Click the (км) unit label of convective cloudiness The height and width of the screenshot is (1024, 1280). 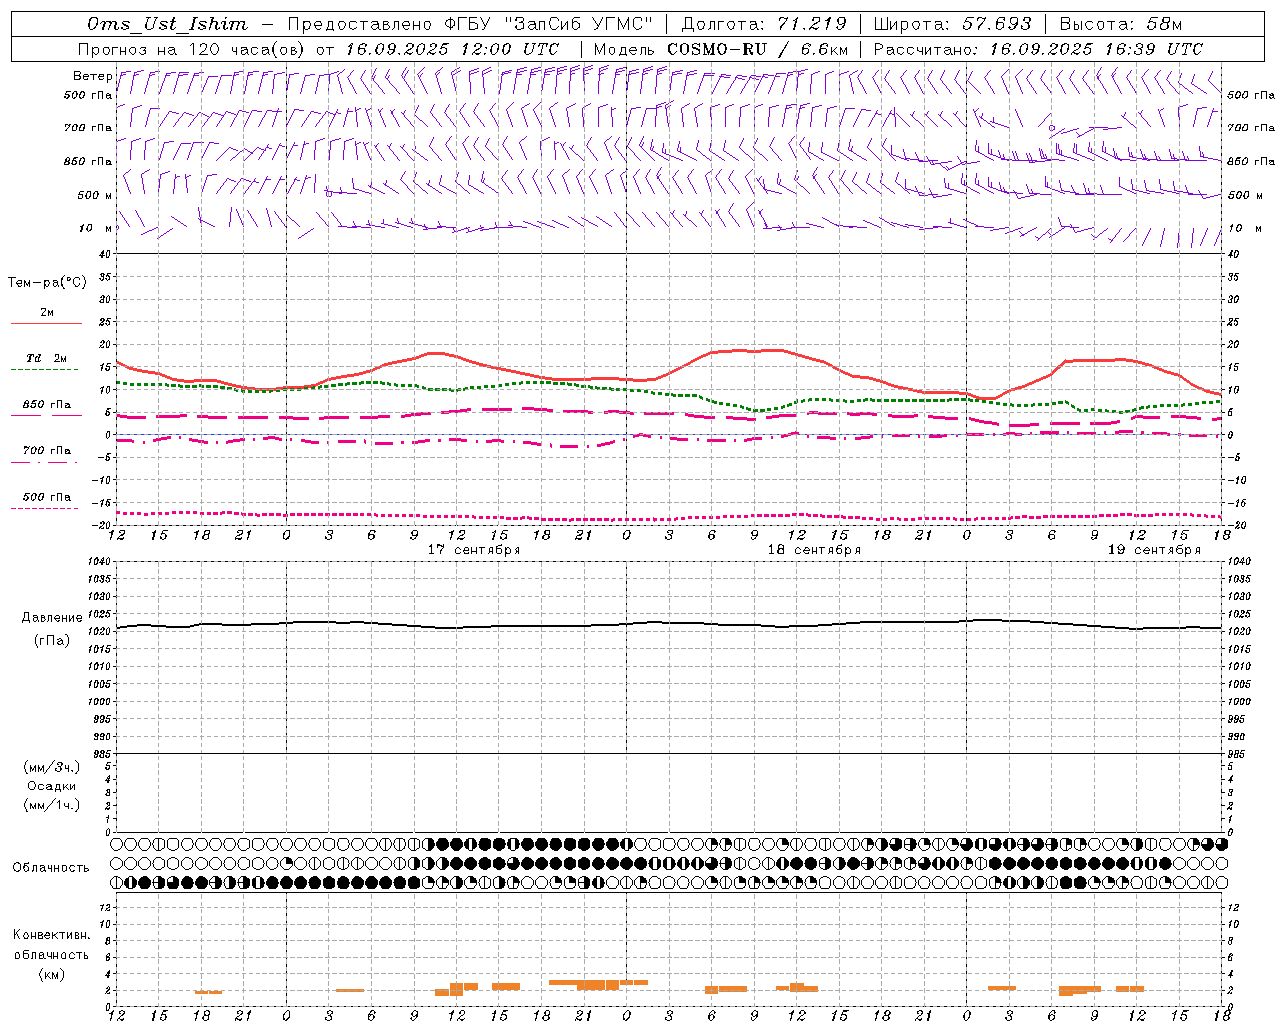click(x=51, y=974)
